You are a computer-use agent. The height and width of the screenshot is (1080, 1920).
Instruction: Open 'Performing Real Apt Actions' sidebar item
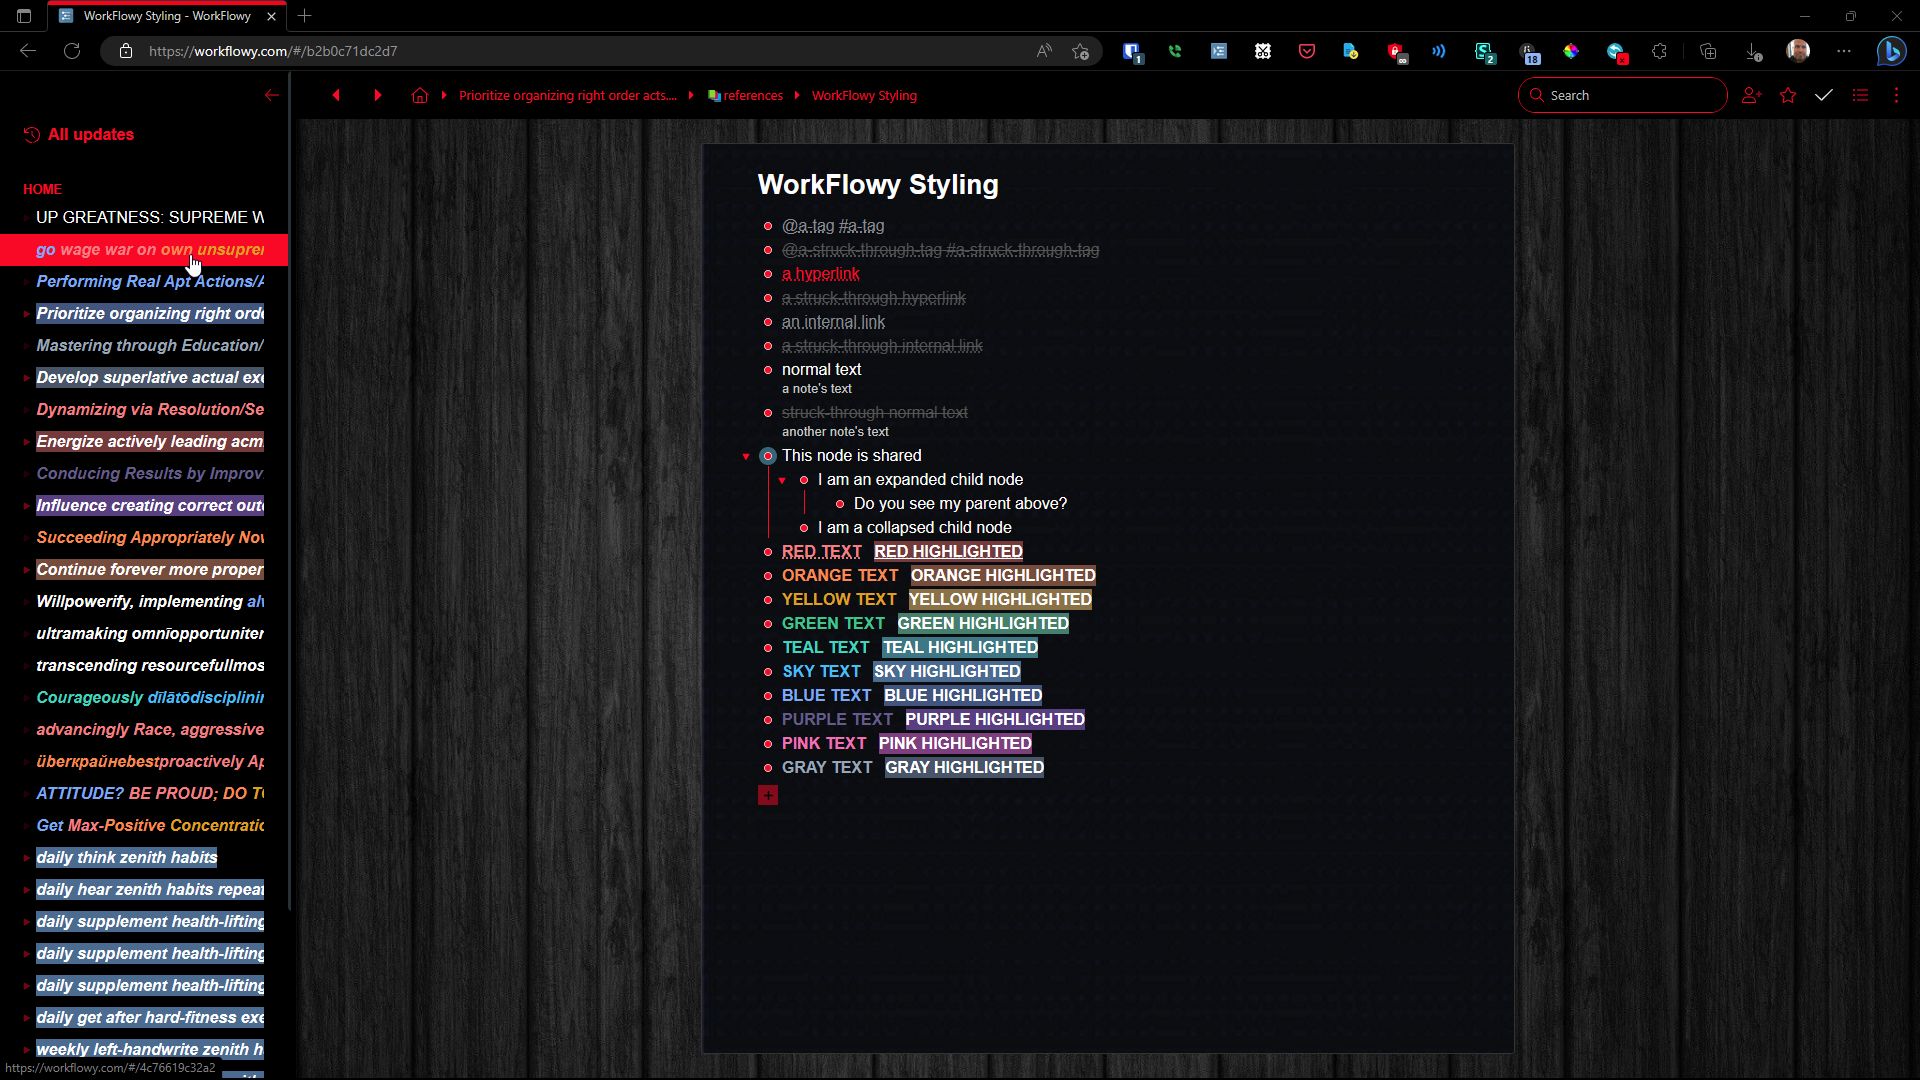point(150,282)
